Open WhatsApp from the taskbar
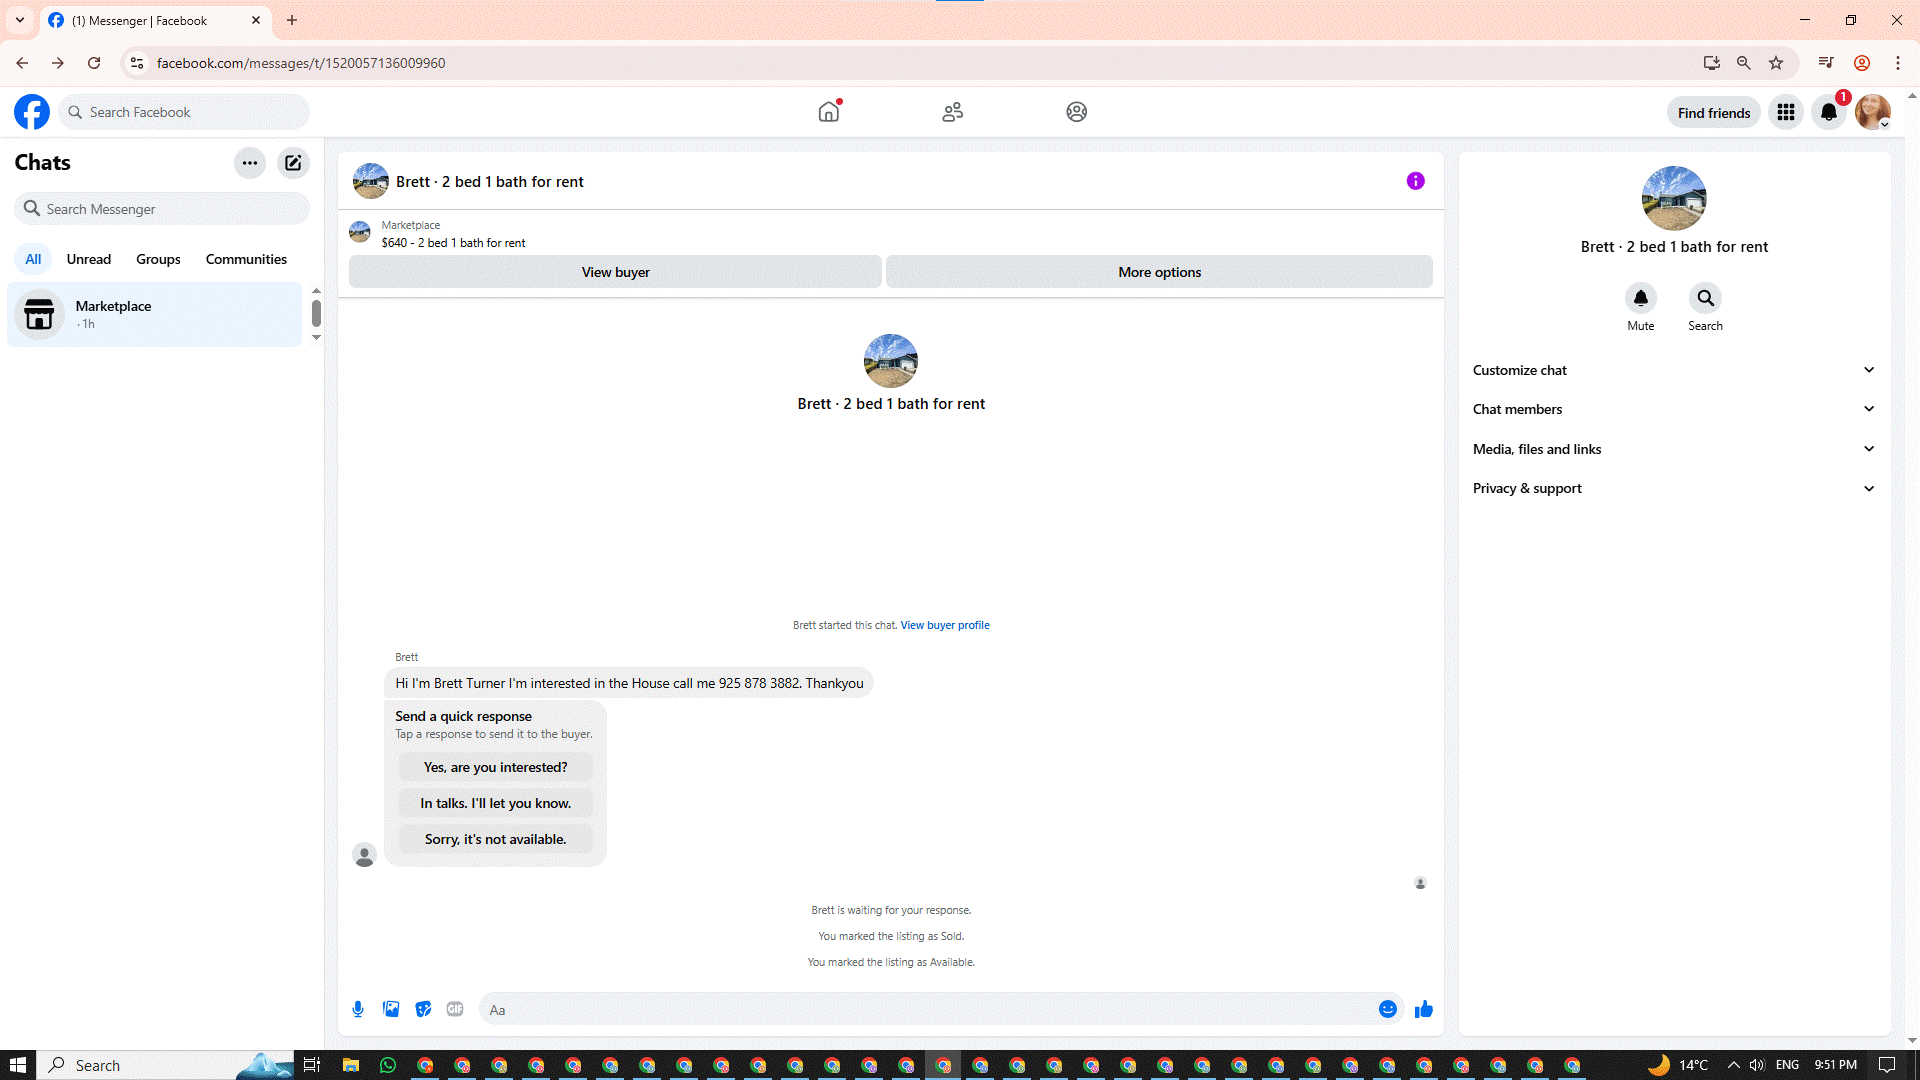The height and width of the screenshot is (1080, 1920). 388,1065
